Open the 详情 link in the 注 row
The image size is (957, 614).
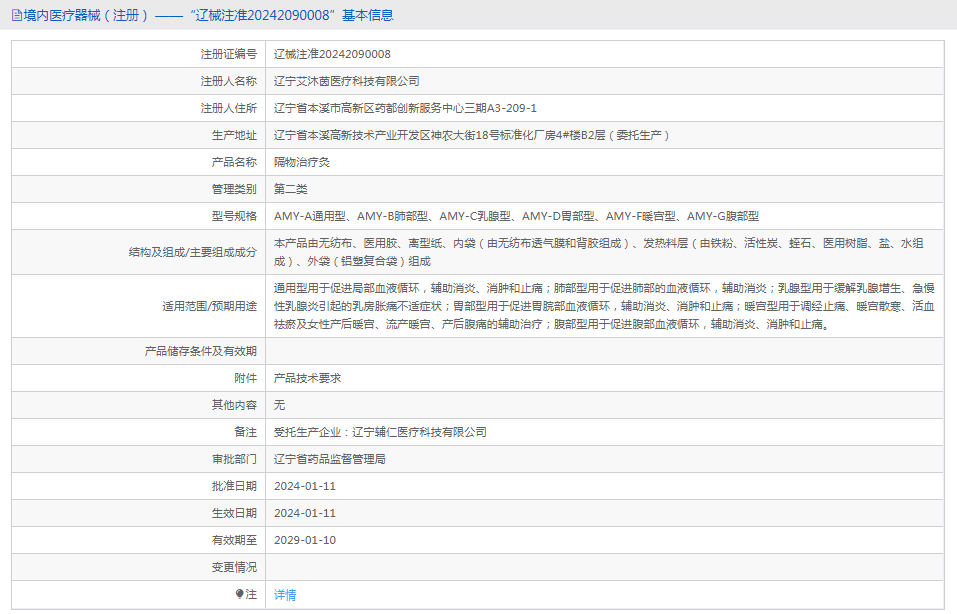285,594
